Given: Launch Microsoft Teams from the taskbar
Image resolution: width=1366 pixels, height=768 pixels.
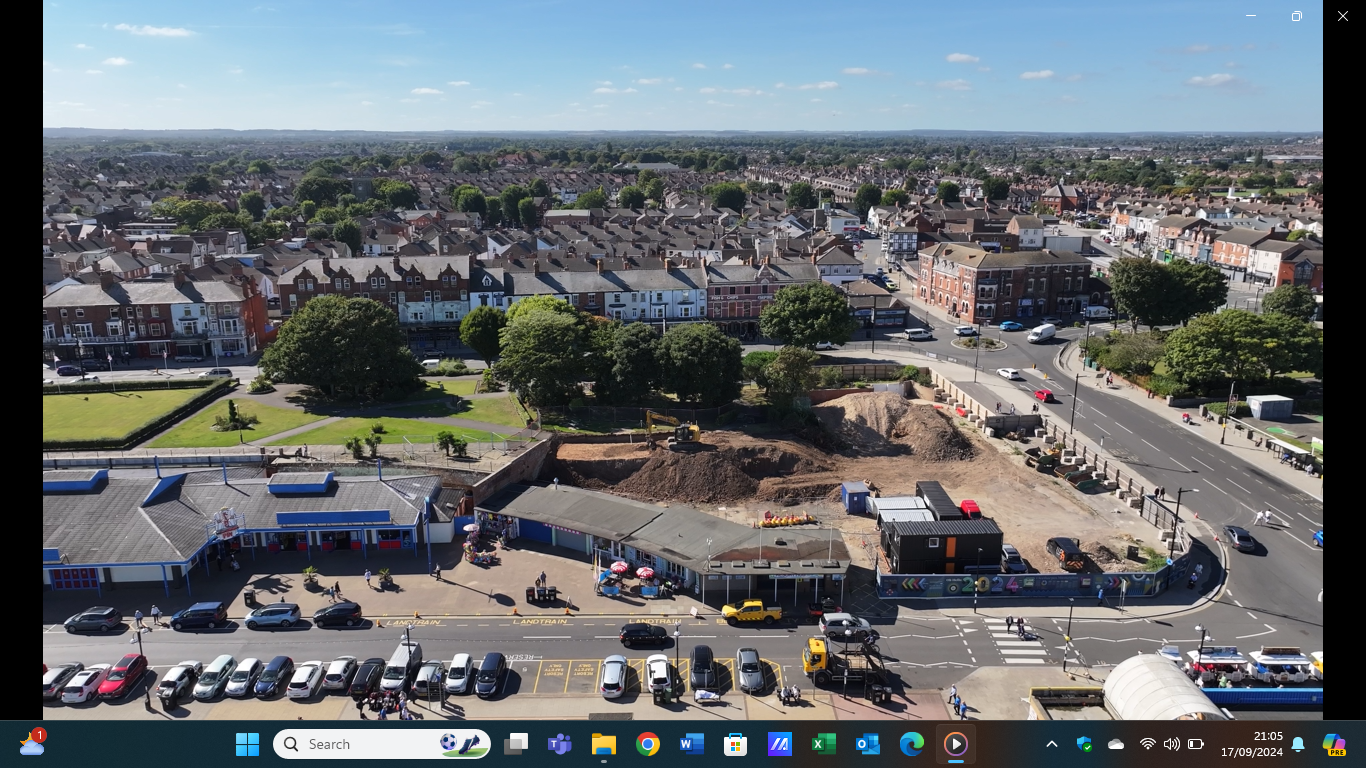Looking at the screenshot, I should [559, 744].
